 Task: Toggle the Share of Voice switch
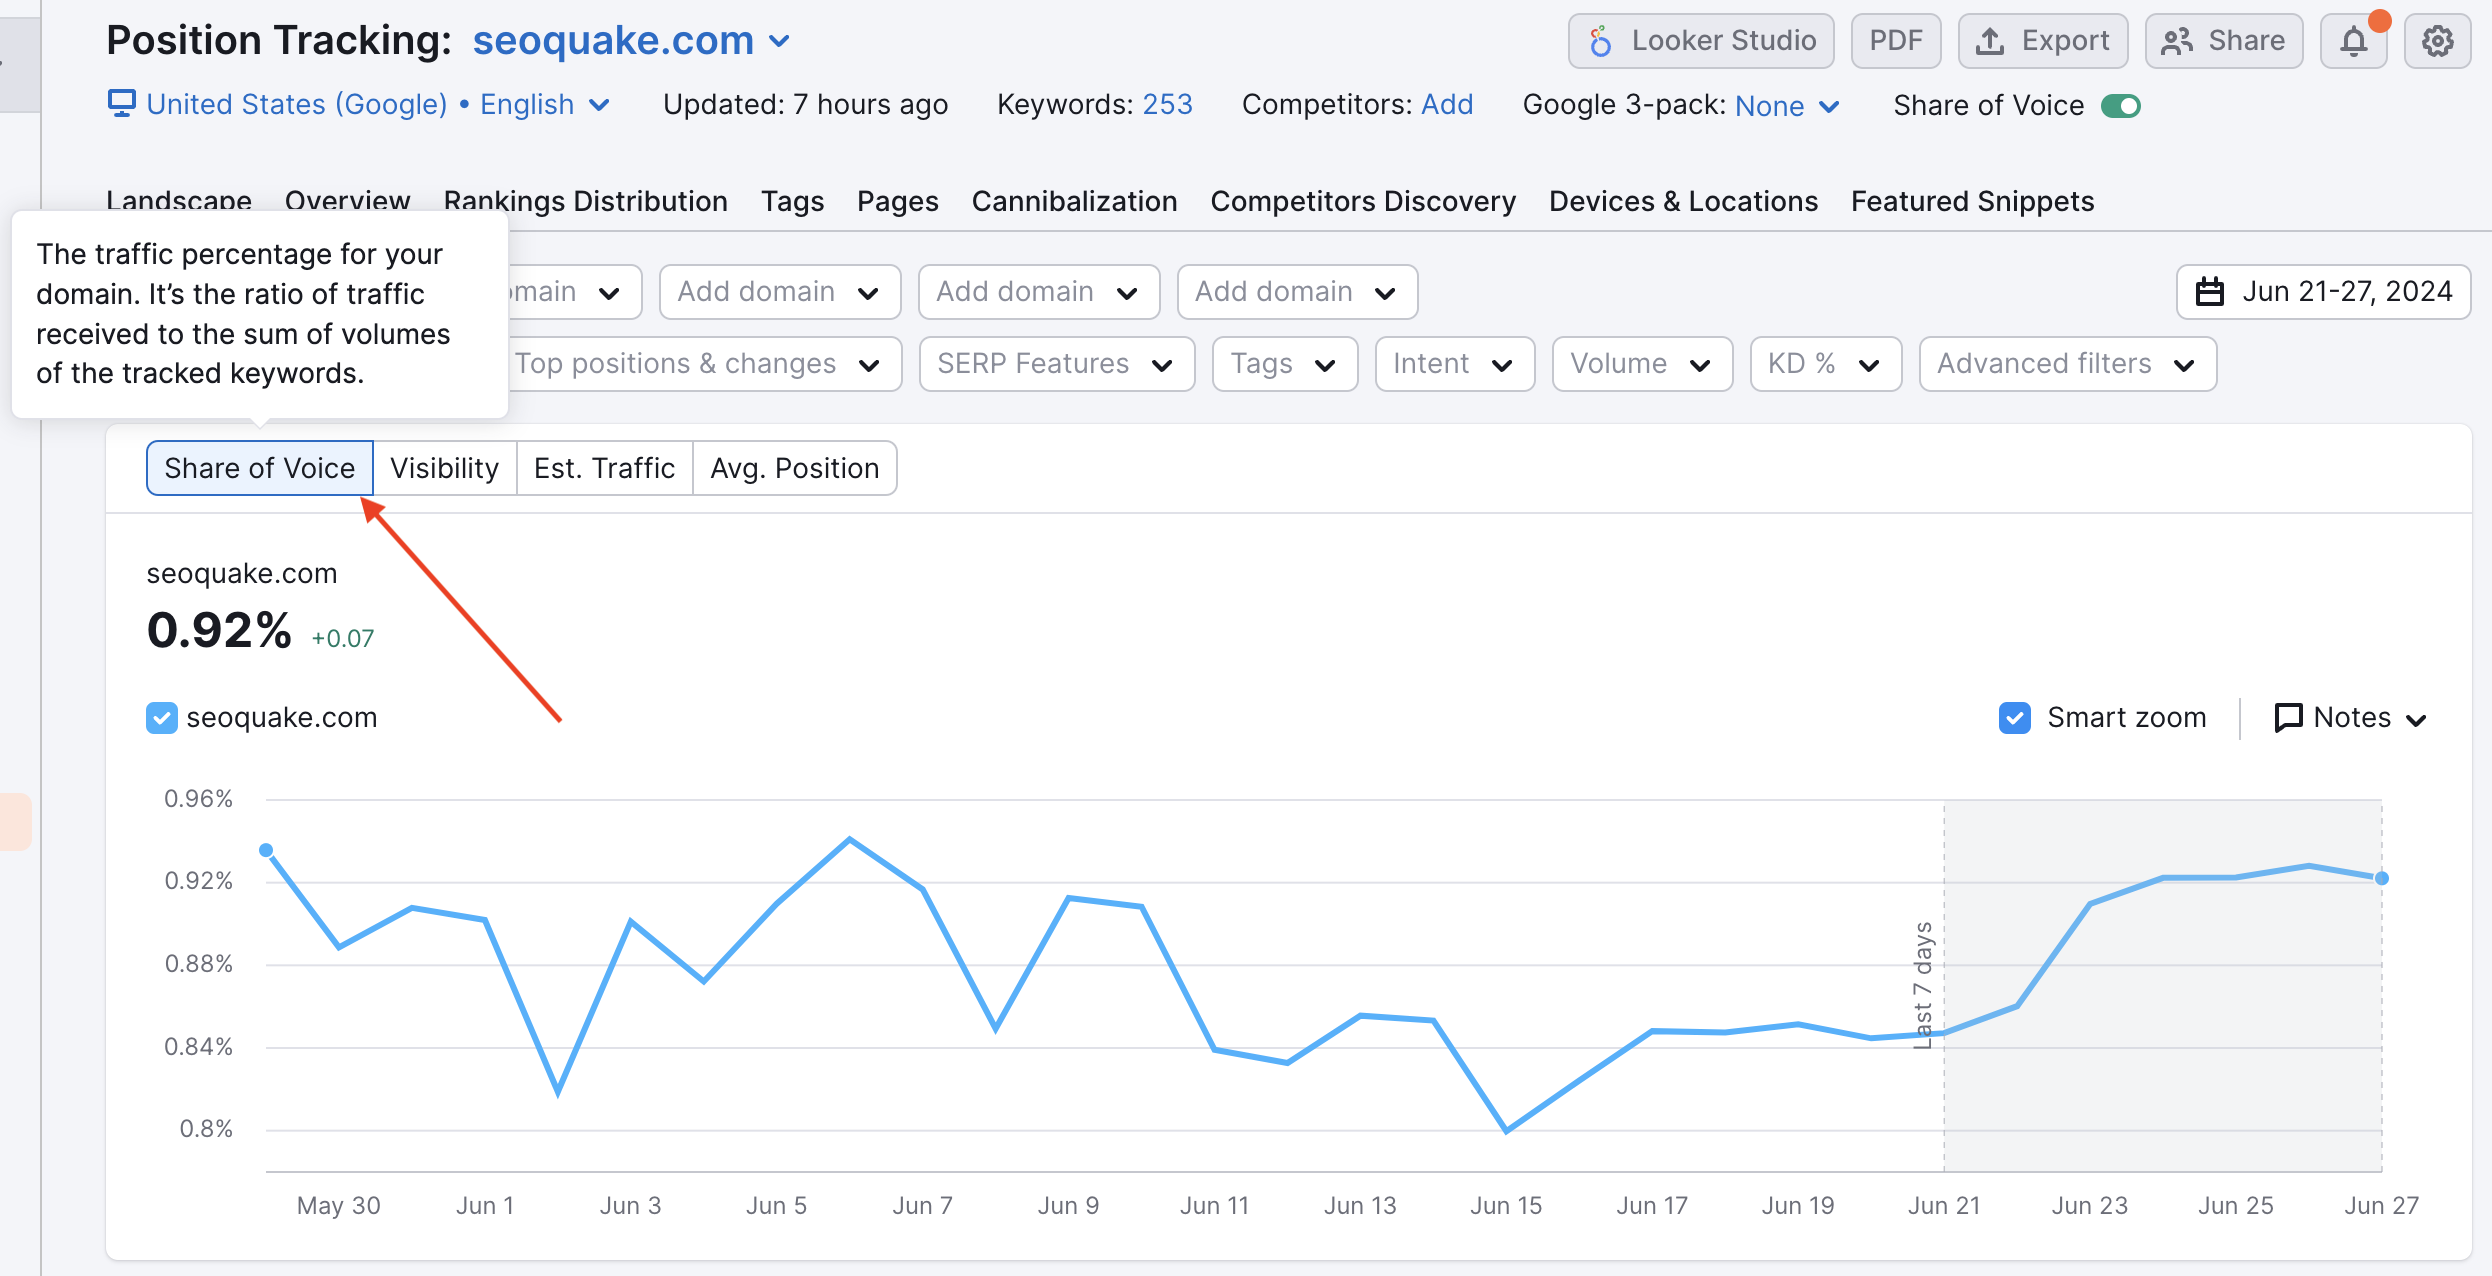[x=2120, y=106]
